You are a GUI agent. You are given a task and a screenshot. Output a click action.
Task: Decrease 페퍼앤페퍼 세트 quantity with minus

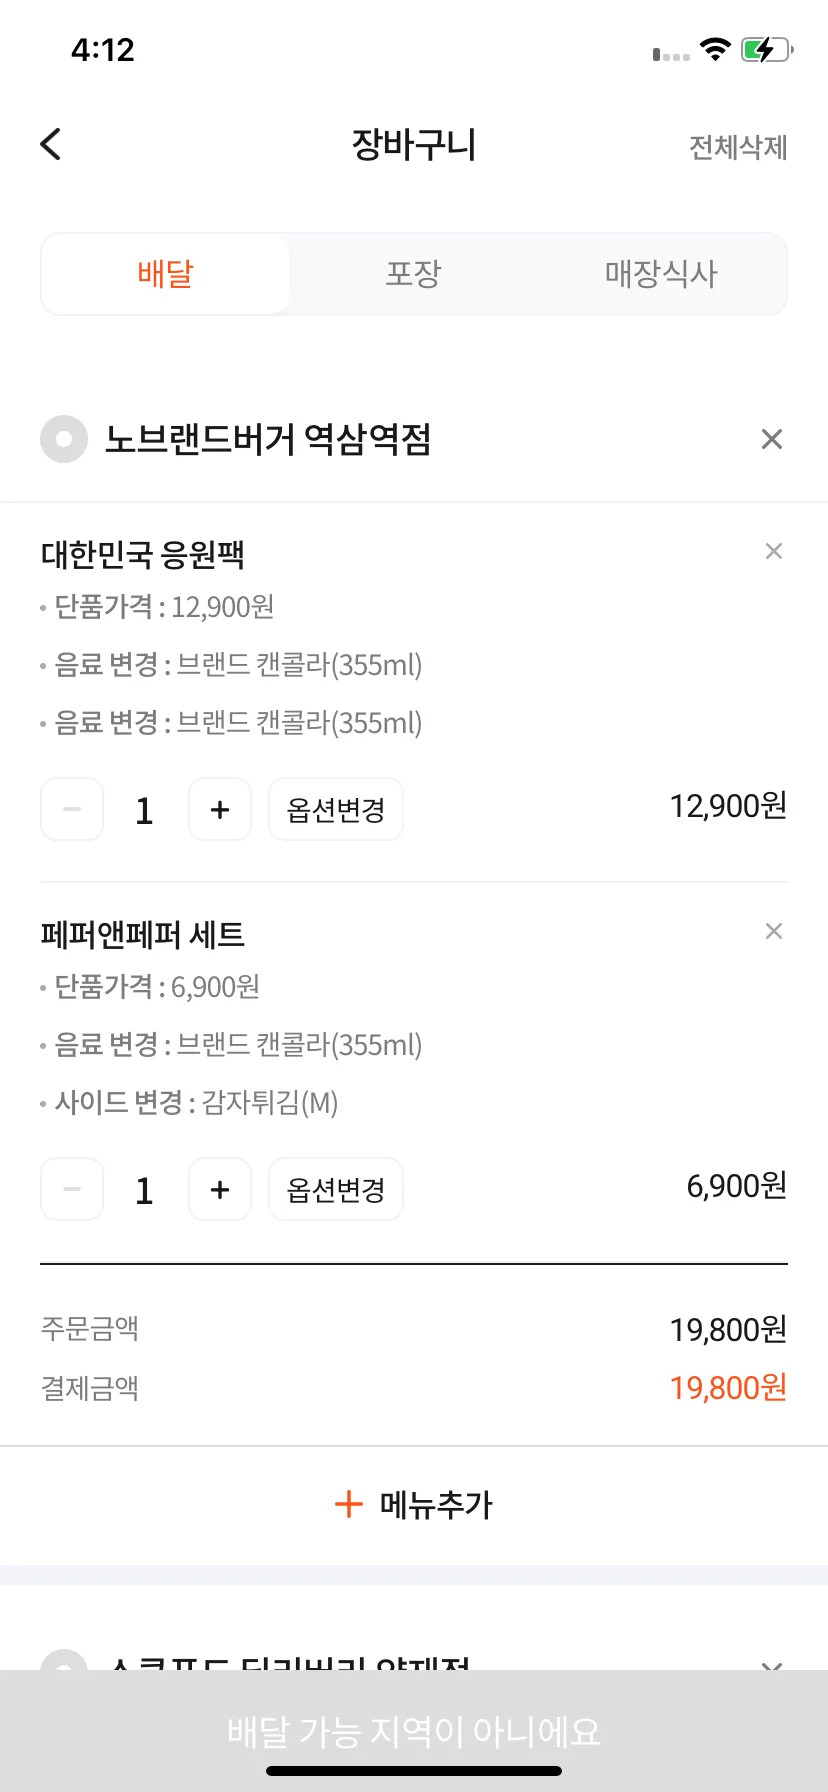click(72, 1189)
